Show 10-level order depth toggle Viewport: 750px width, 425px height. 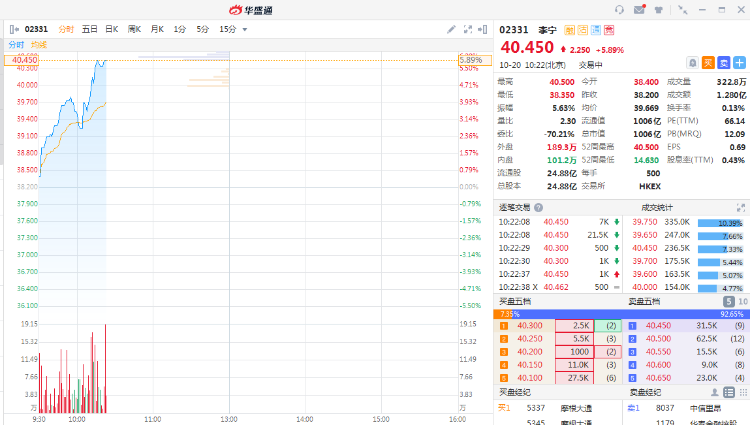point(743,301)
